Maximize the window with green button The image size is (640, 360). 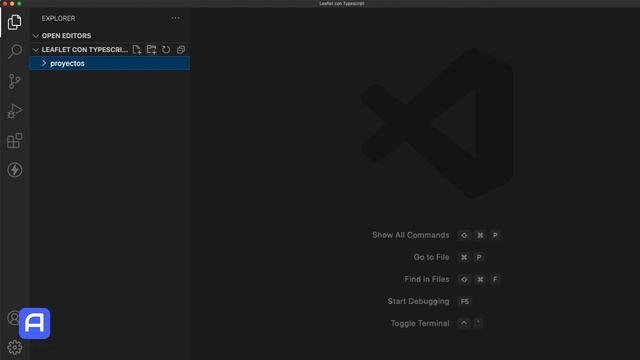[19, 3]
